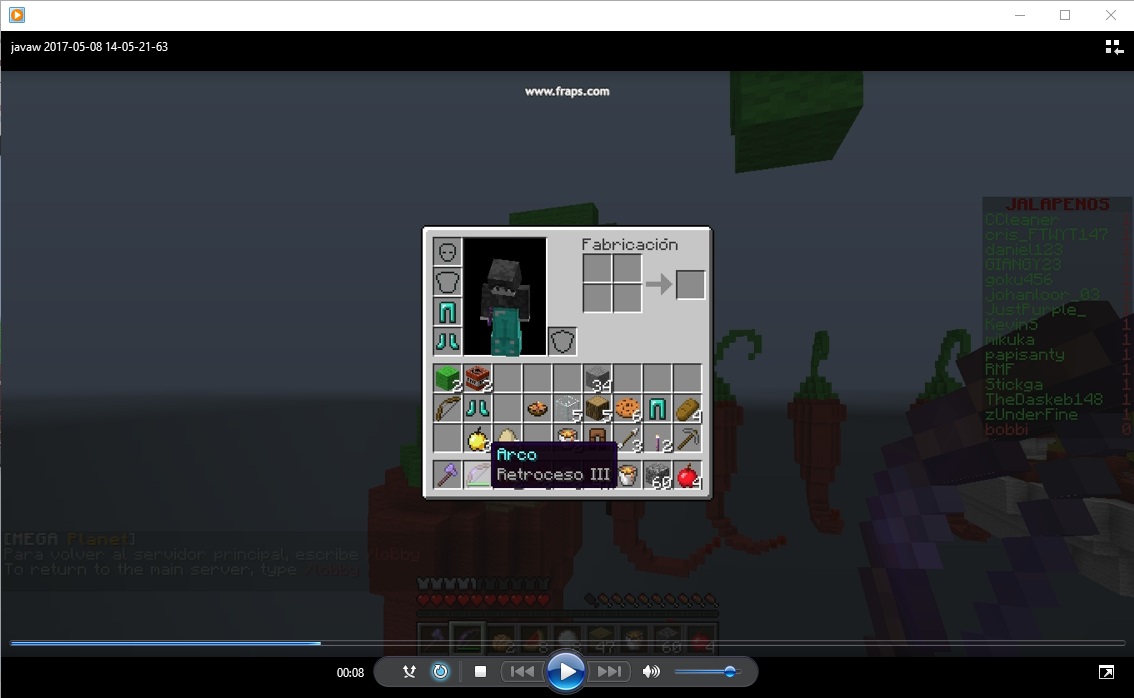Go to the previous track
The image size is (1134, 698).
[522, 672]
